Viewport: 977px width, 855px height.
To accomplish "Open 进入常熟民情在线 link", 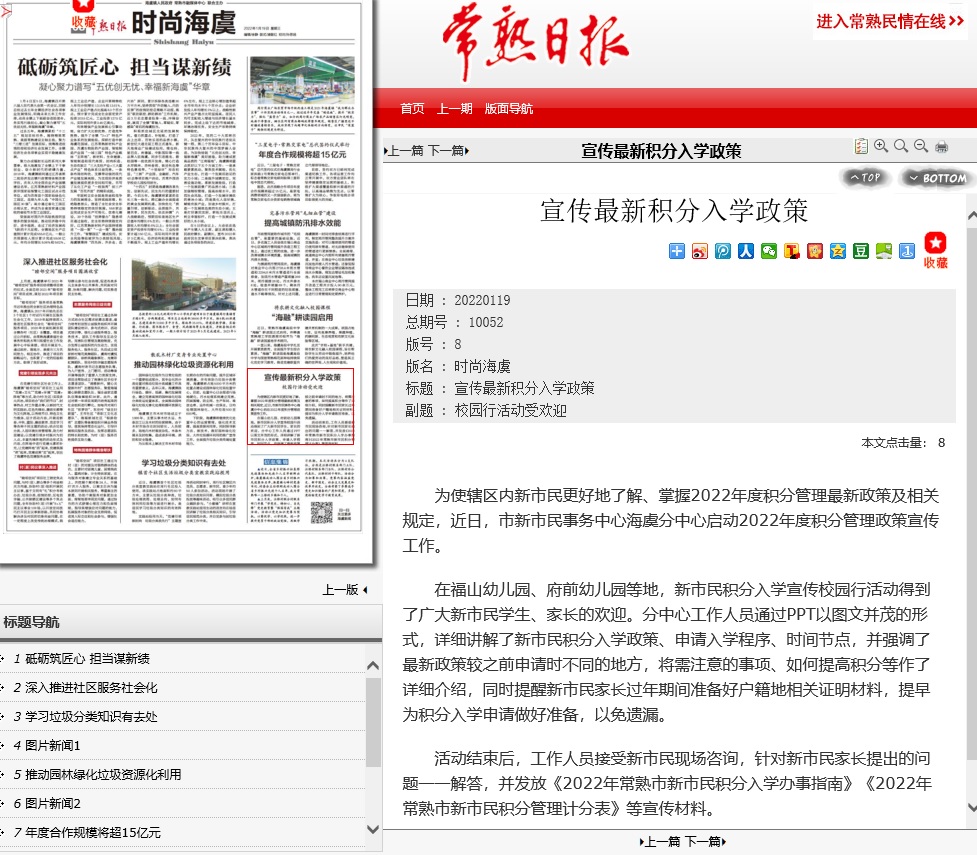I will tap(890, 22).
